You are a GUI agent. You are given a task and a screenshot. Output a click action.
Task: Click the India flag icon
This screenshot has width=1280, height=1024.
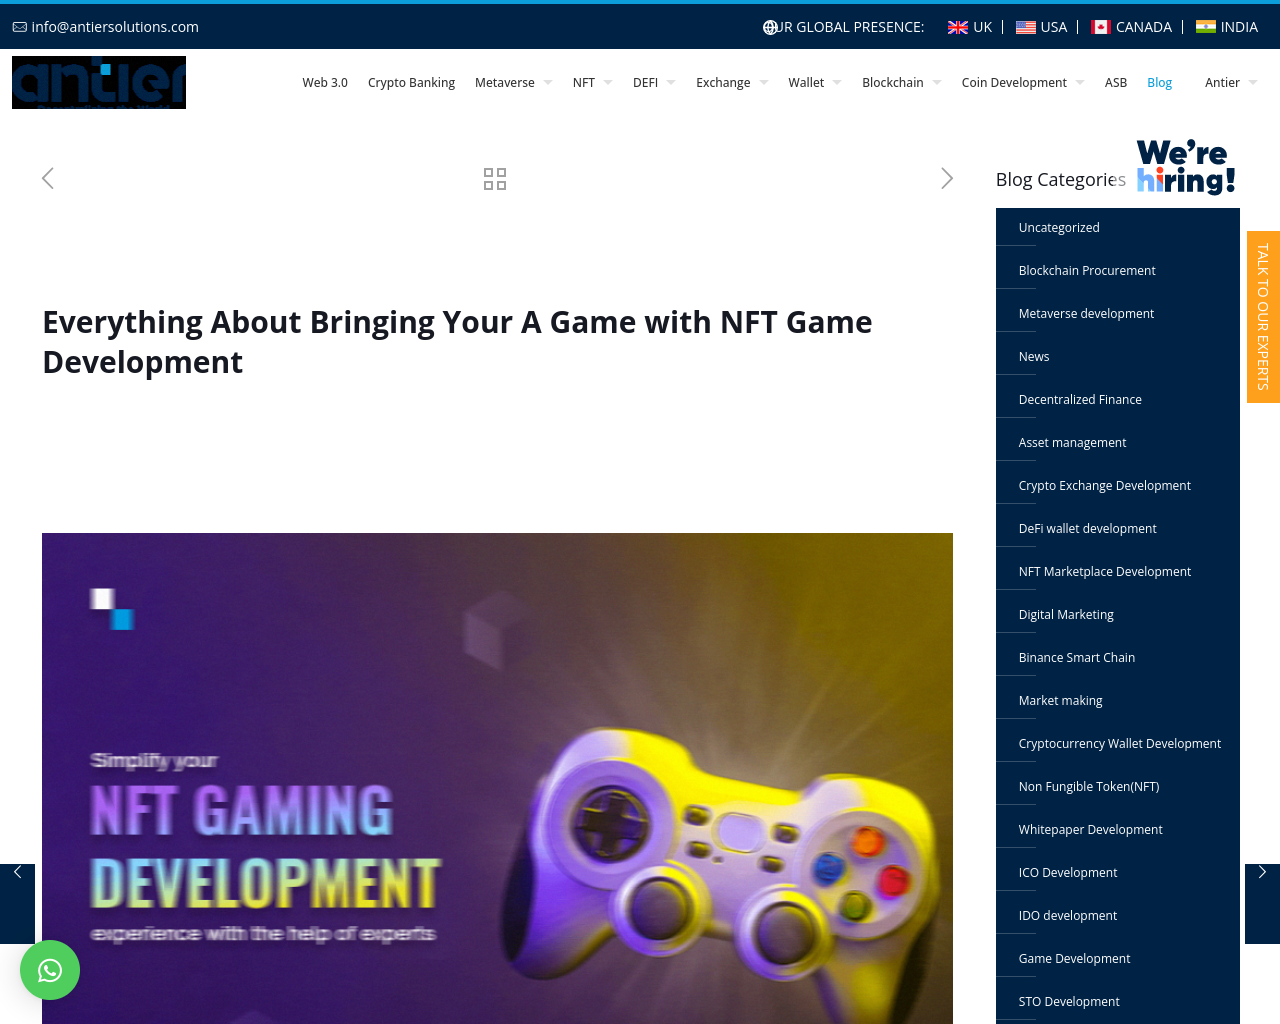tap(1206, 27)
